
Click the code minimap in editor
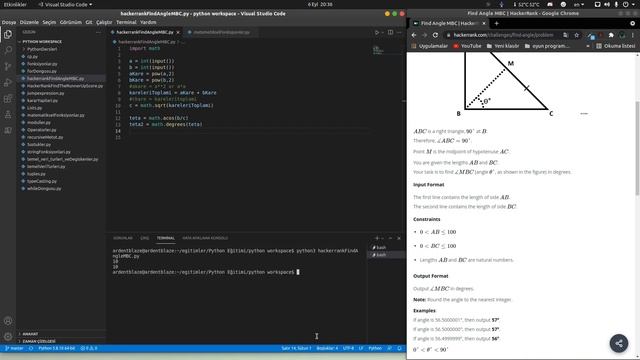[x=378, y=51]
